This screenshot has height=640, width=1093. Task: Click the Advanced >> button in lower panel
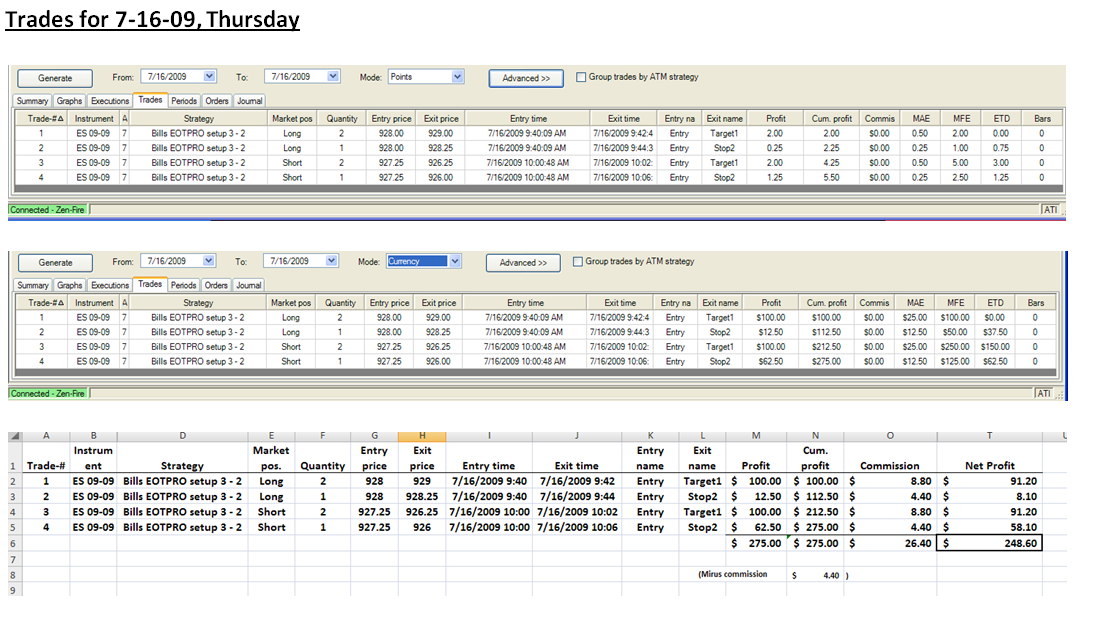[523, 263]
